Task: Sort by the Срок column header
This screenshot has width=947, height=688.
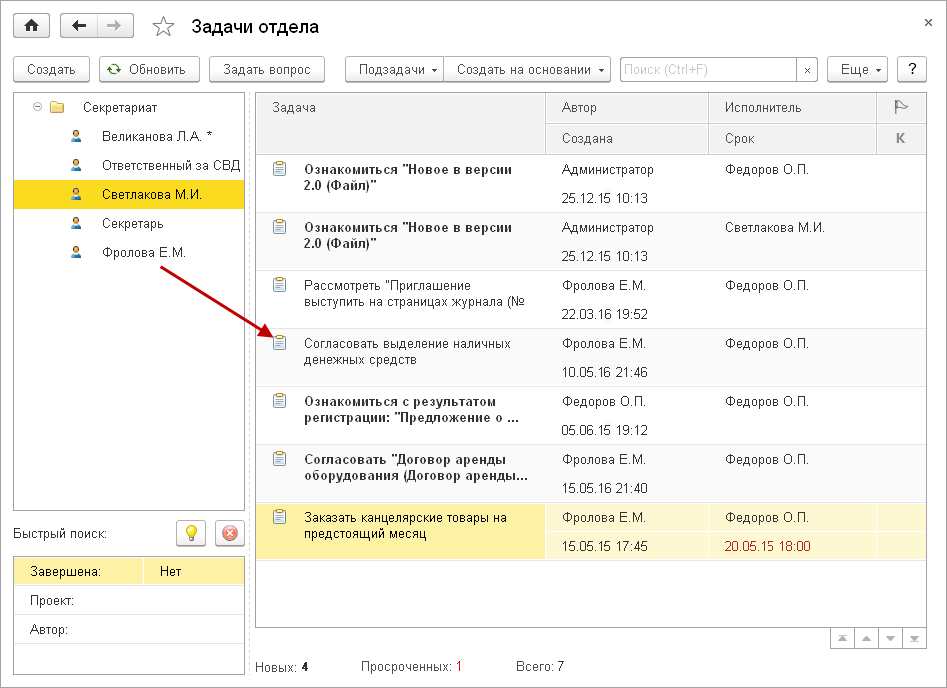Action: click(x=792, y=139)
